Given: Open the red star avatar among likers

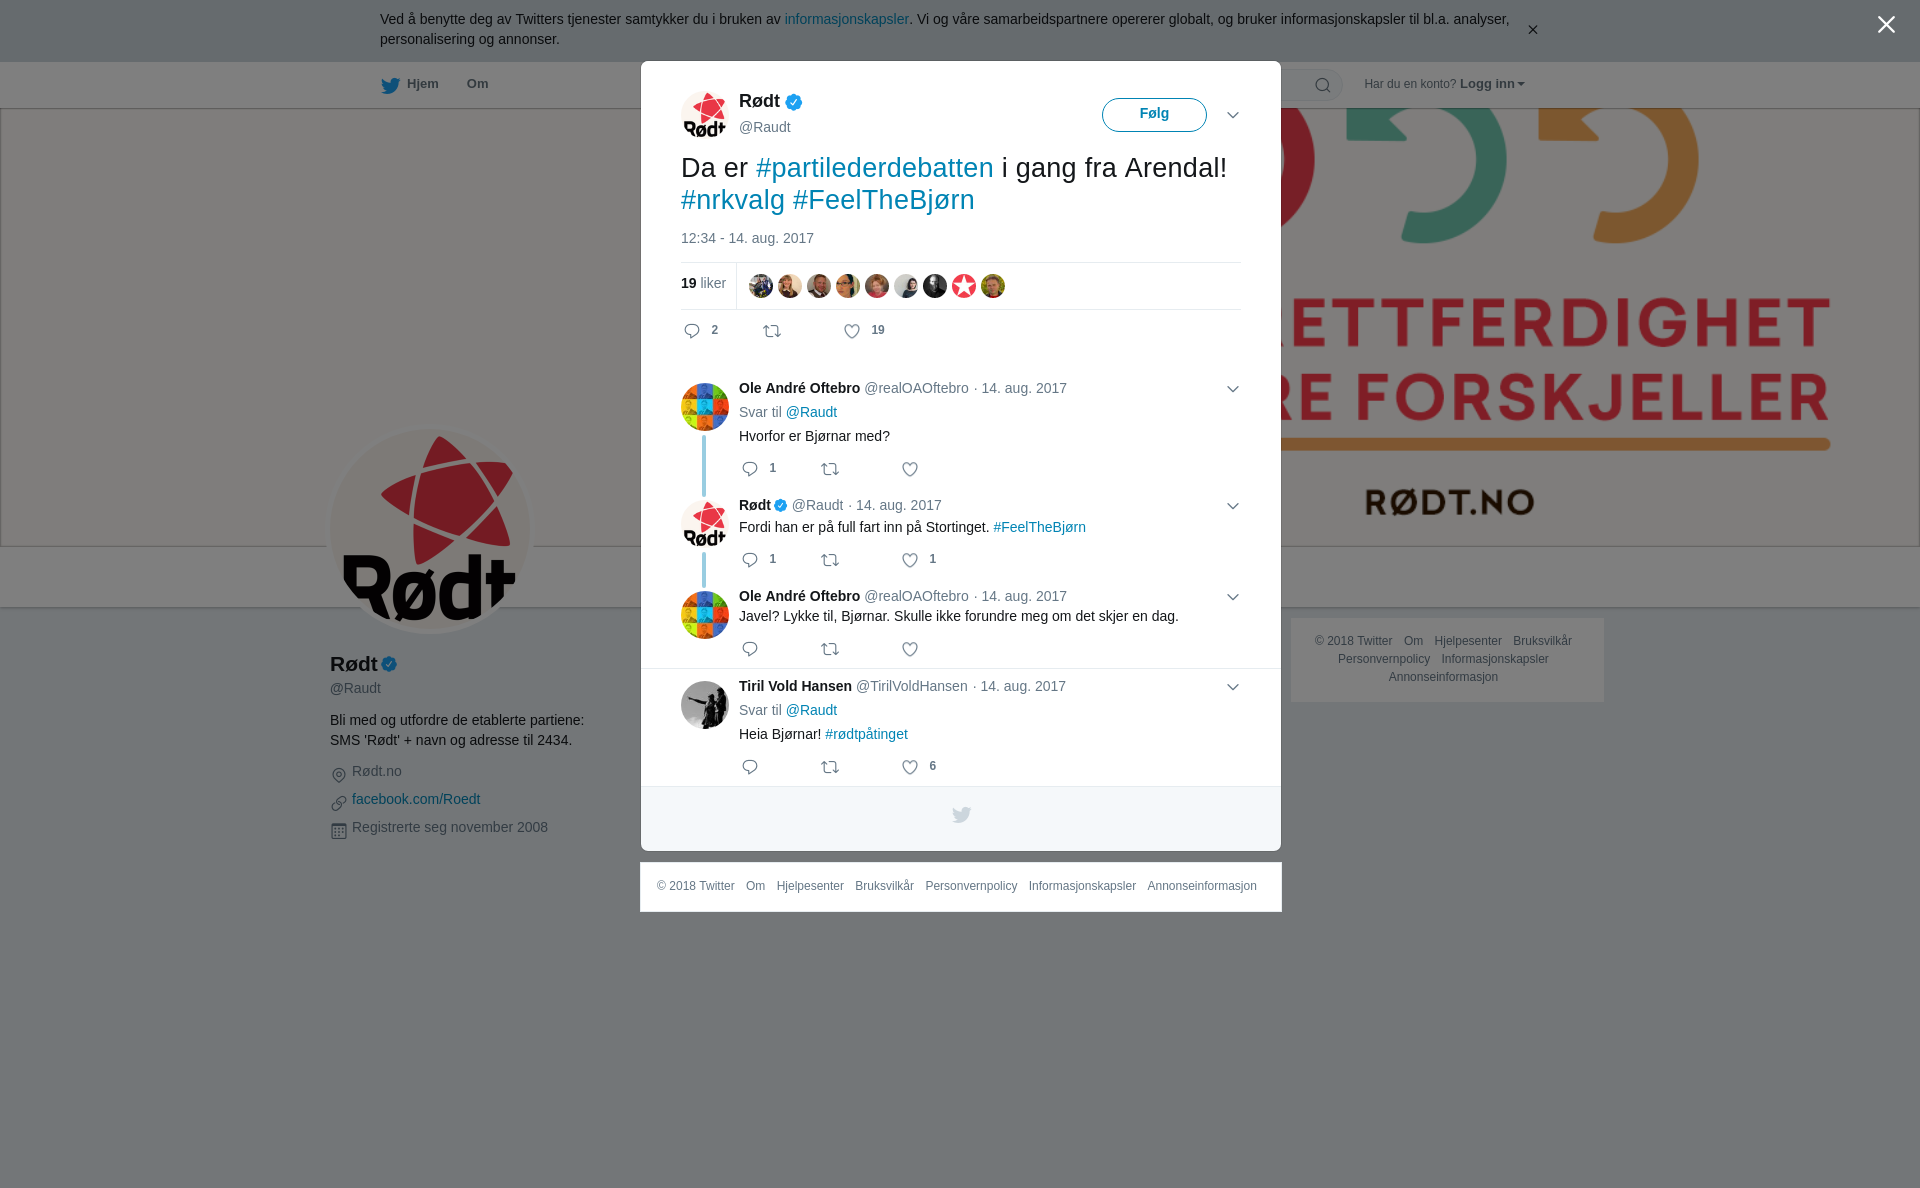Looking at the screenshot, I should pos(964,286).
